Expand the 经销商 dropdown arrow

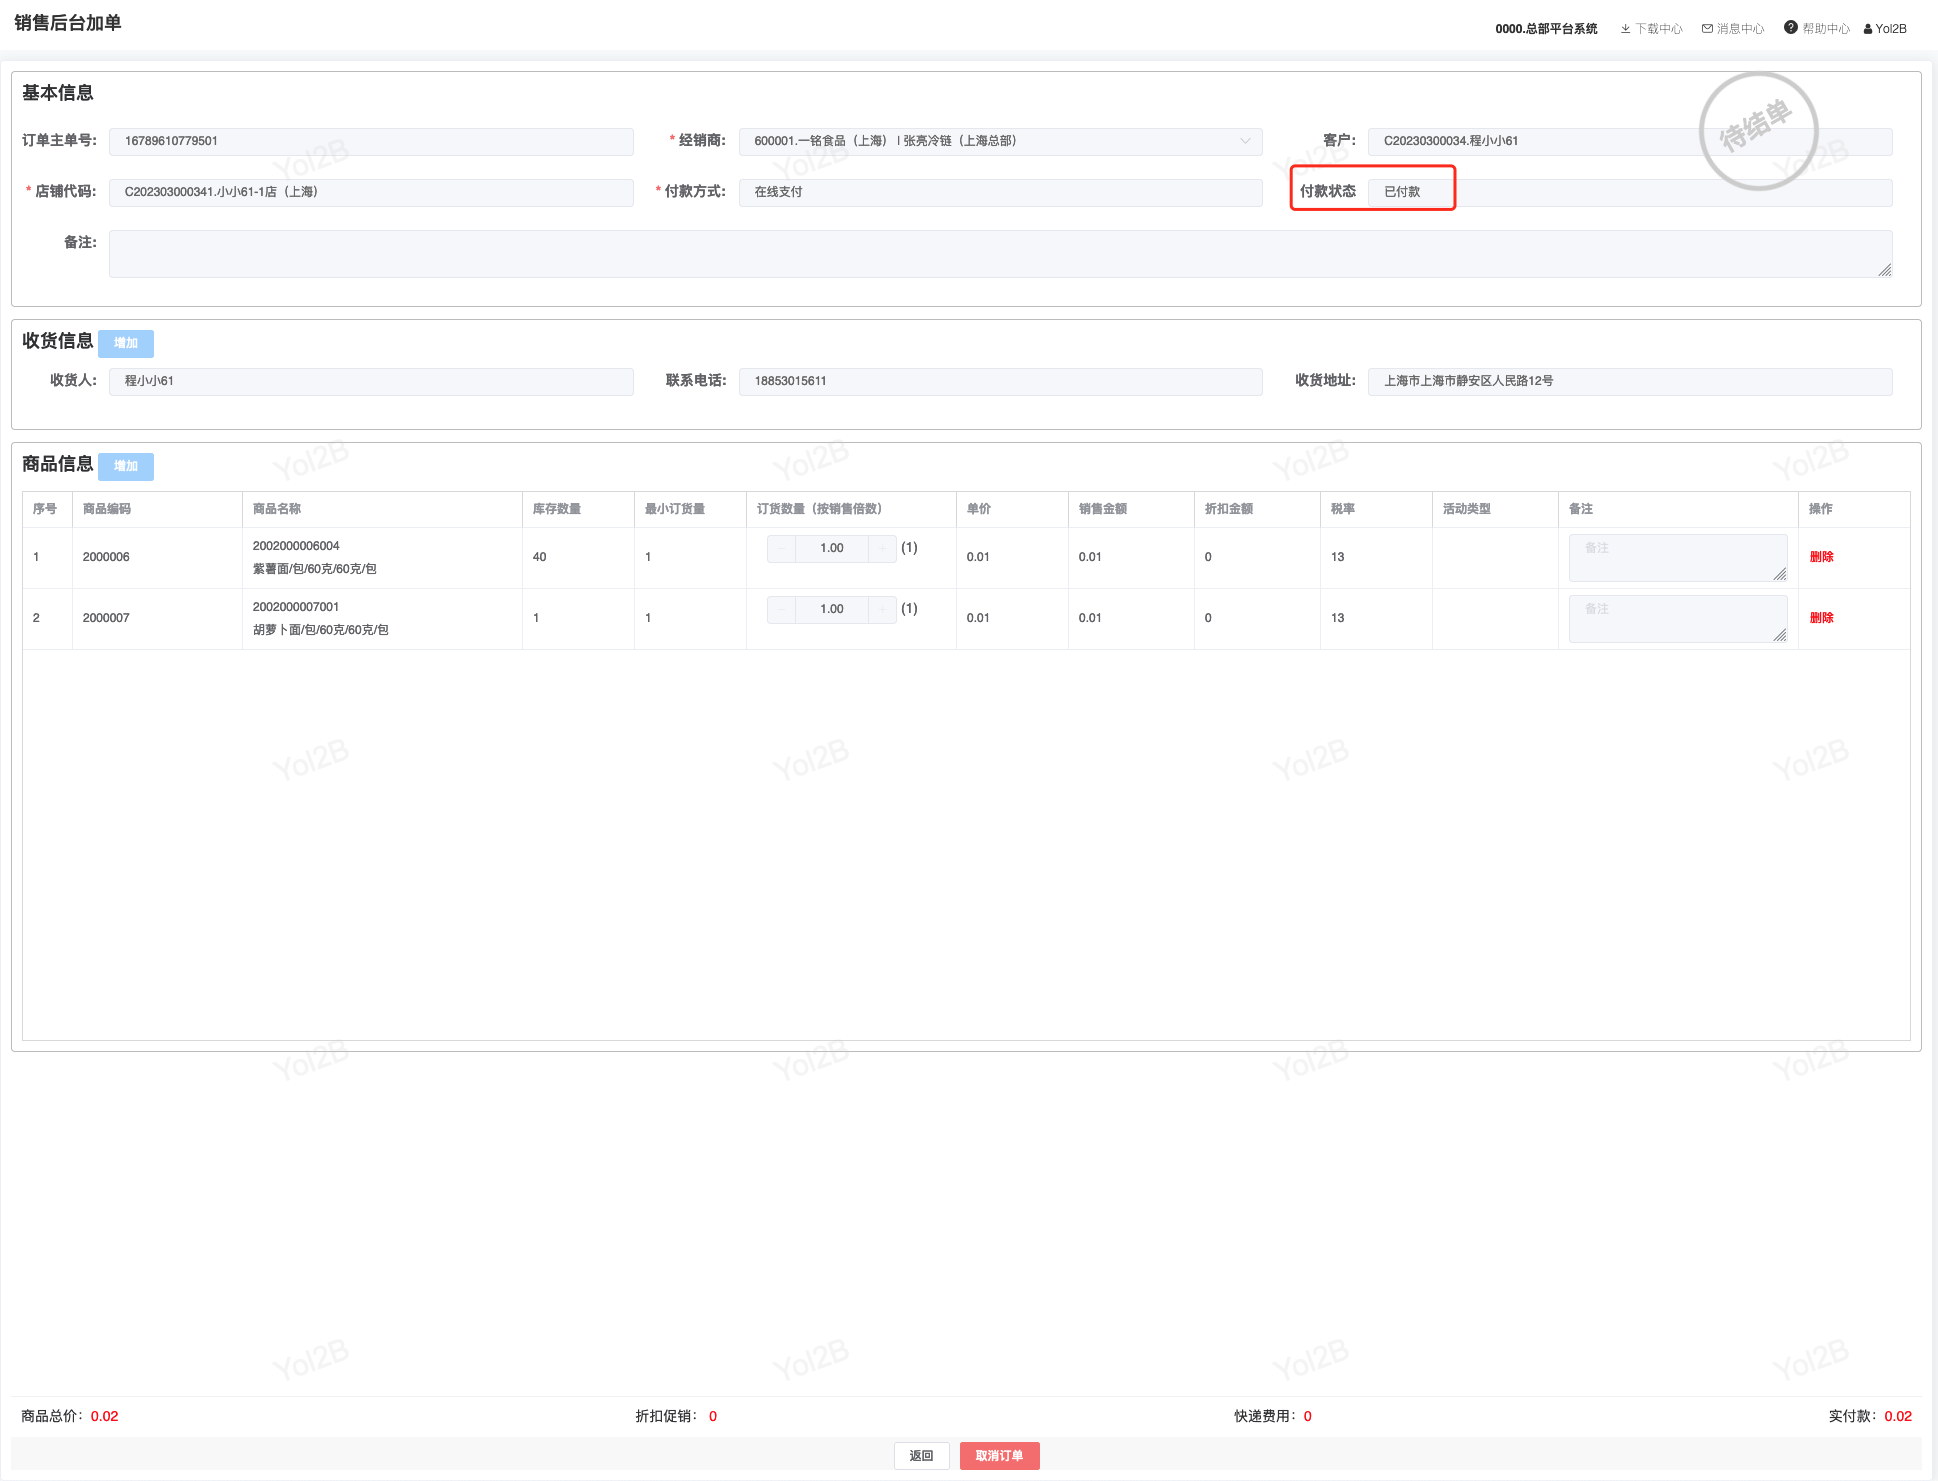(x=1245, y=141)
